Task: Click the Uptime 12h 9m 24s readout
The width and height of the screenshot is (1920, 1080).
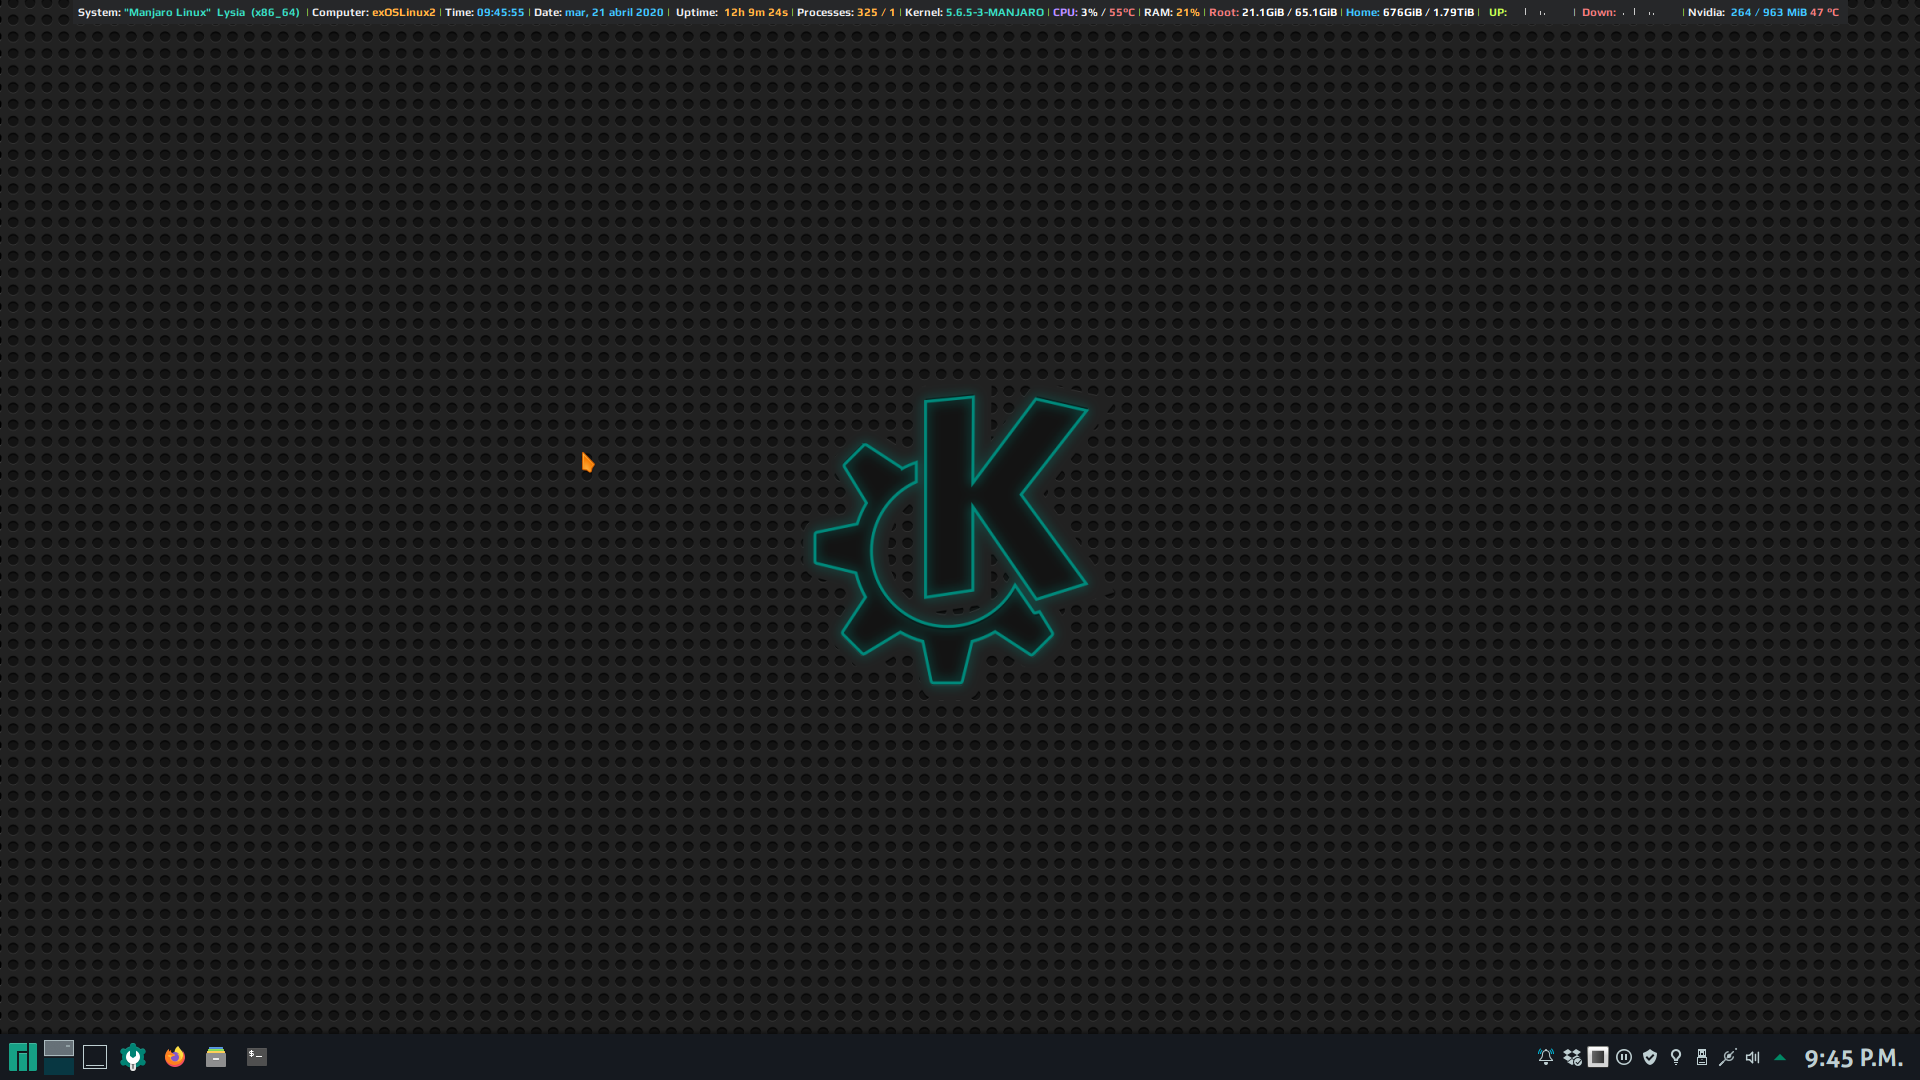Action: pyautogui.click(x=732, y=12)
